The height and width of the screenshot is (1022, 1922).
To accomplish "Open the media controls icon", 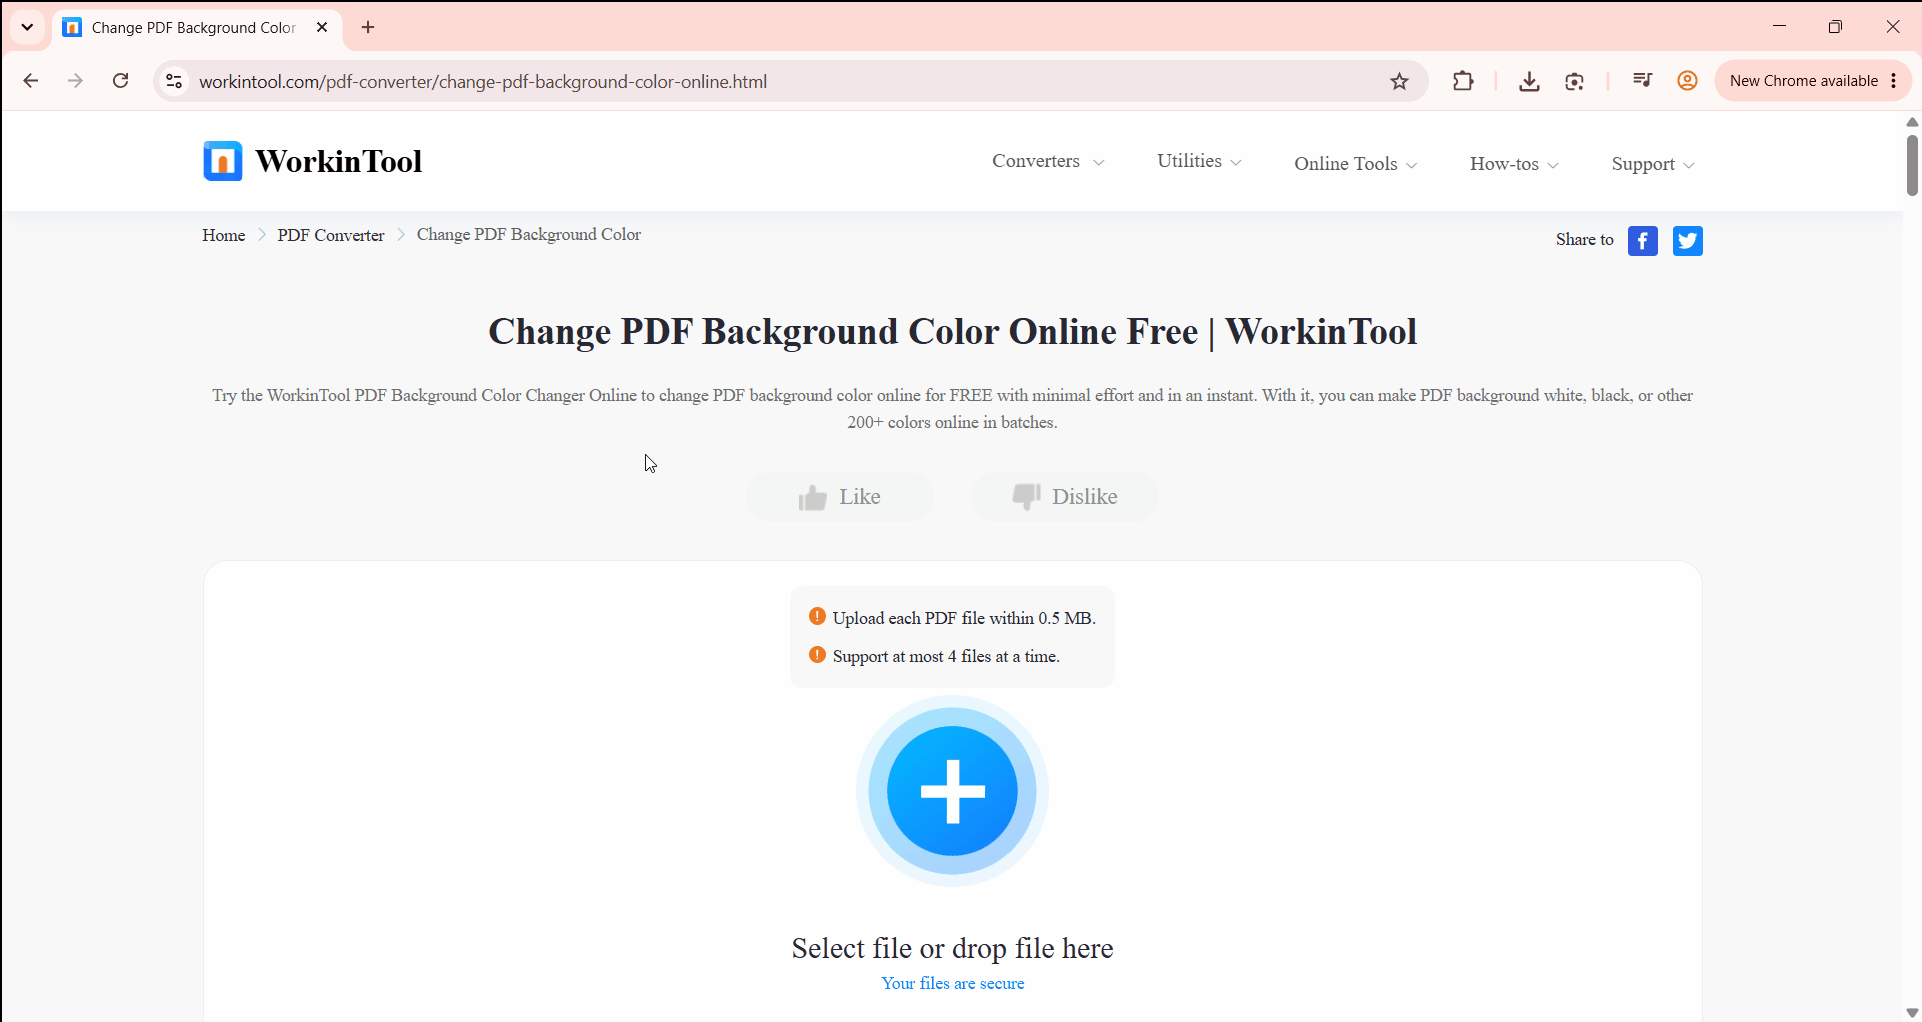I will coord(1642,81).
